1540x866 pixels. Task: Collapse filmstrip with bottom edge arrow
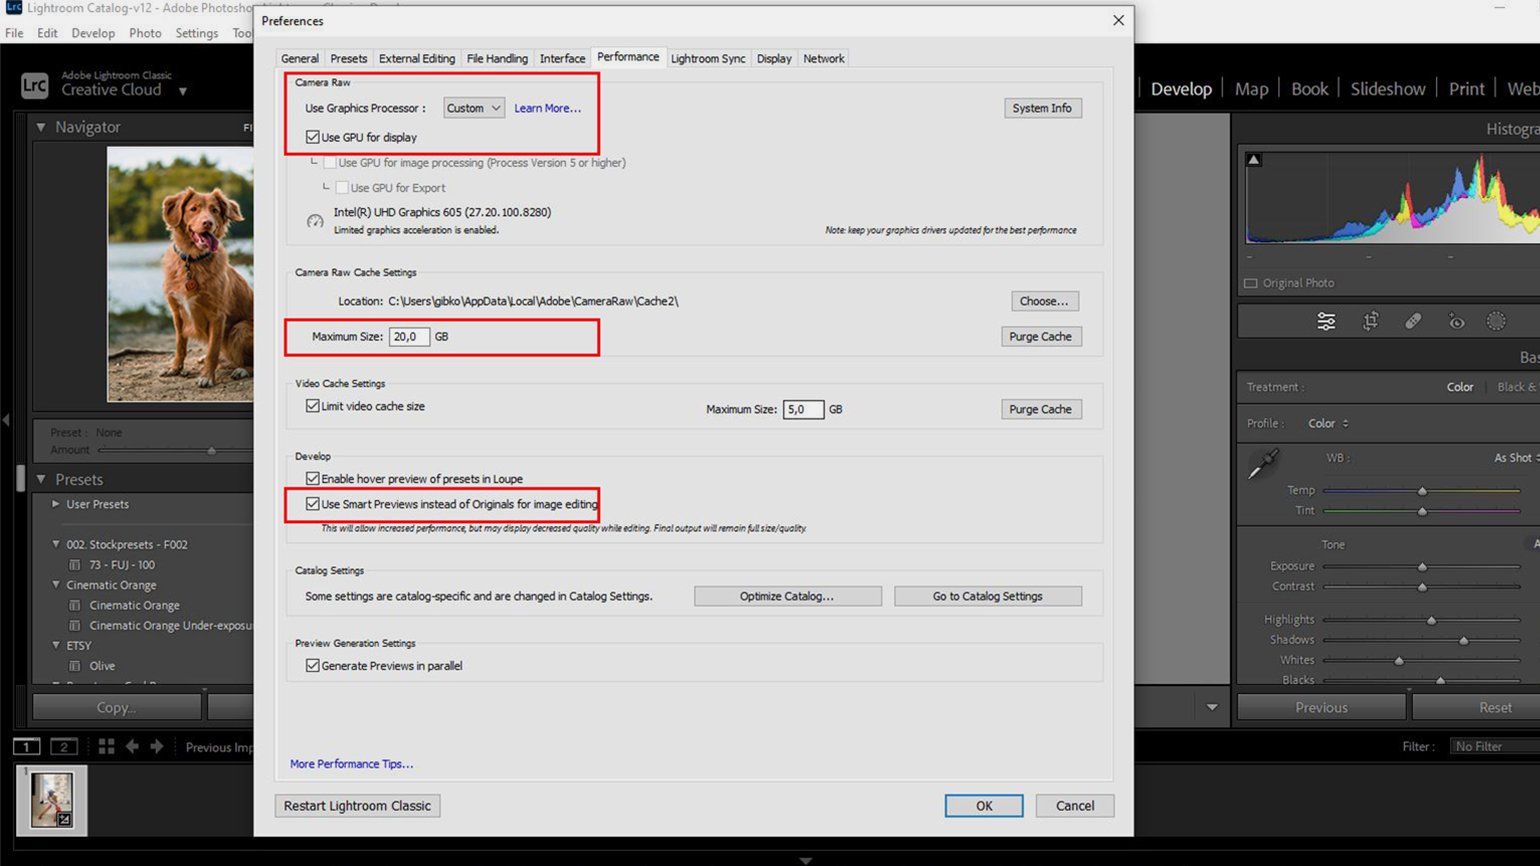point(806,860)
